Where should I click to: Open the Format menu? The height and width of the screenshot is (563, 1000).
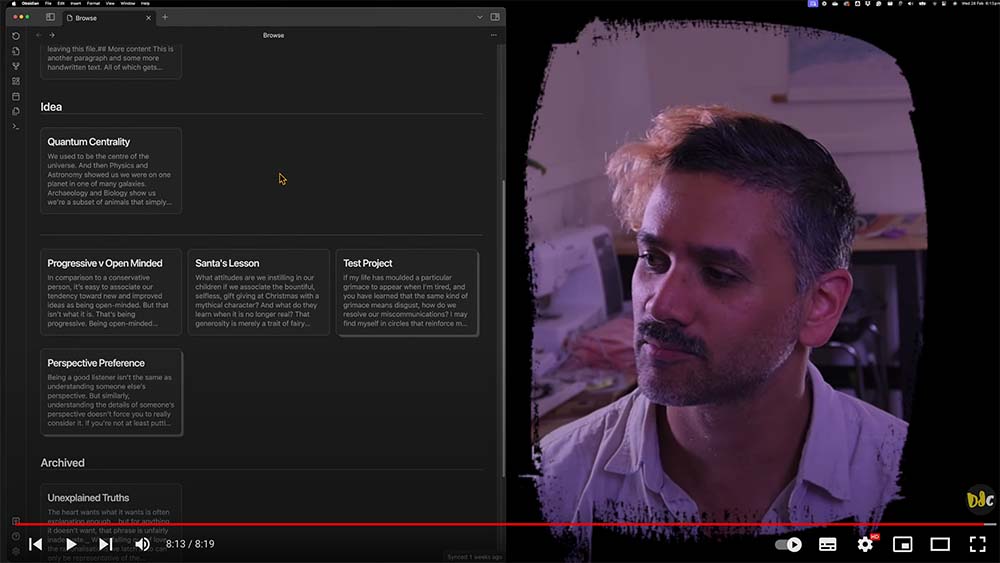click(93, 3)
